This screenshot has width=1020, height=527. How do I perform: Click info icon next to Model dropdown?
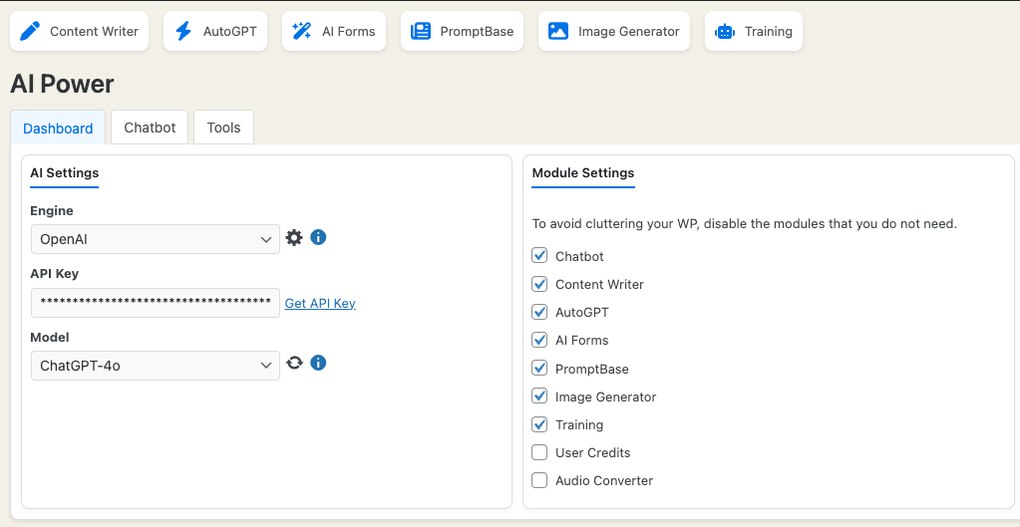(x=318, y=363)
